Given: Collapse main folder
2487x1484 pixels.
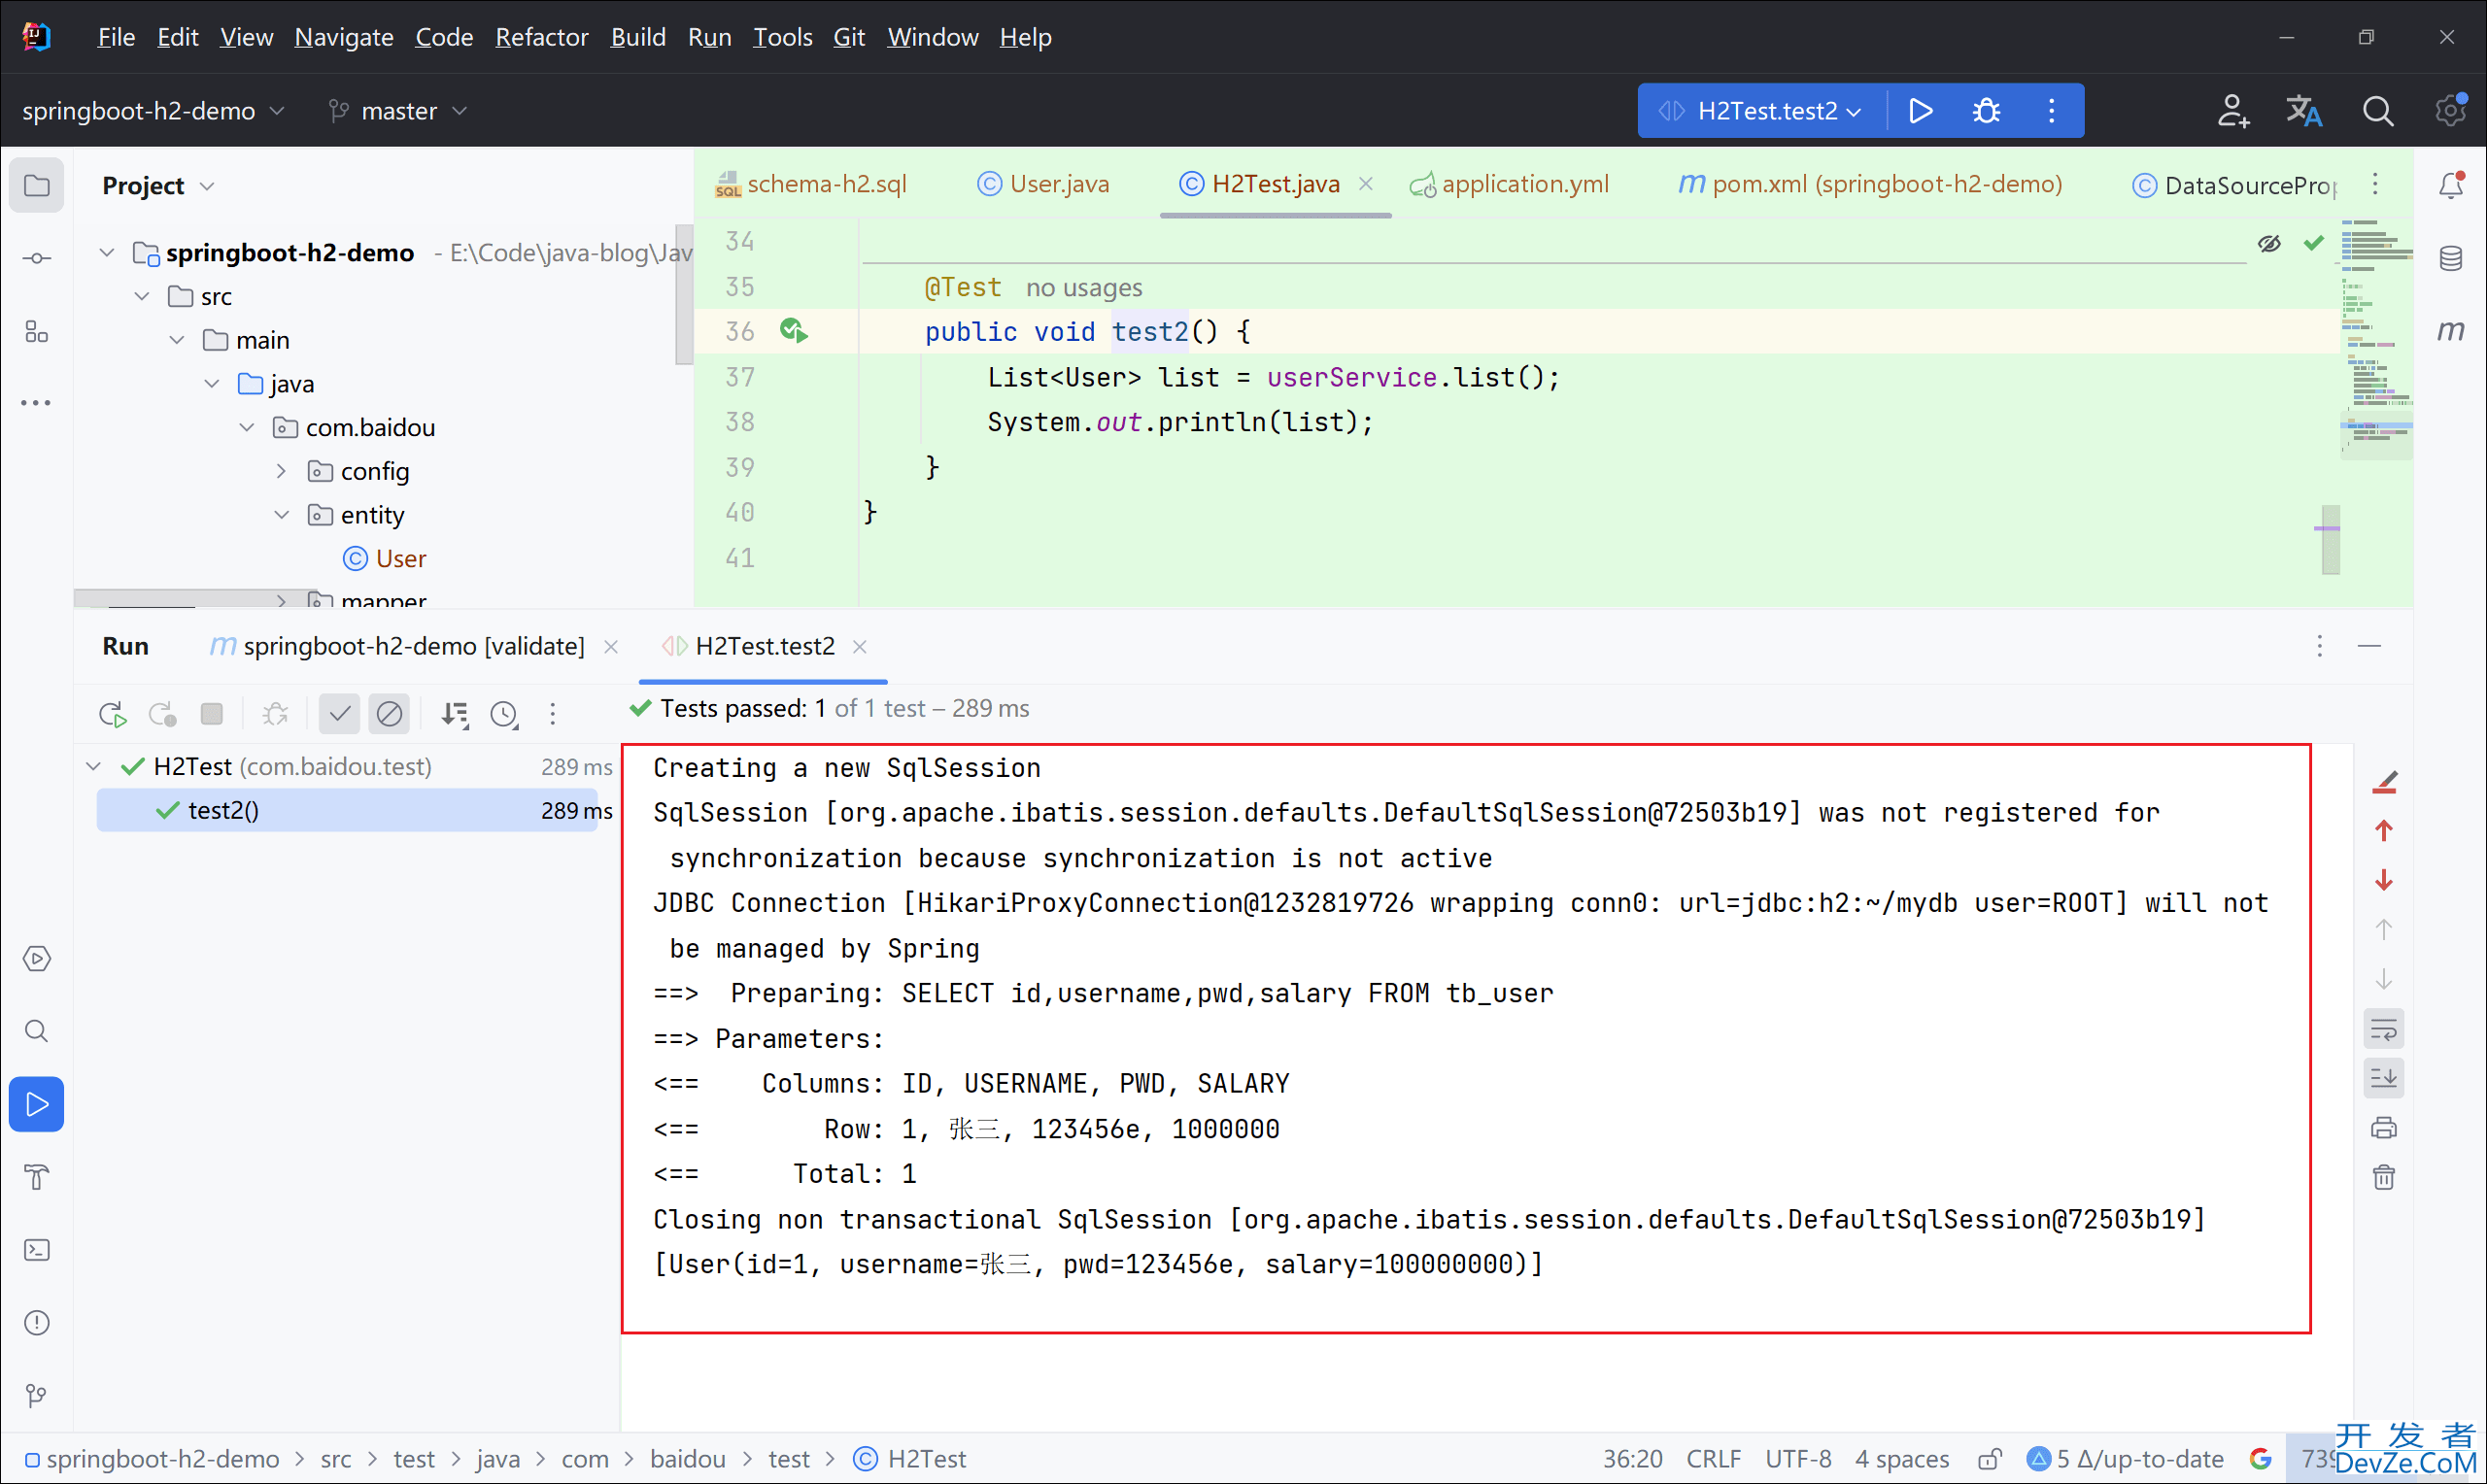Looking at the screenshot, I should pyautogui.click(x=177, y=340).
